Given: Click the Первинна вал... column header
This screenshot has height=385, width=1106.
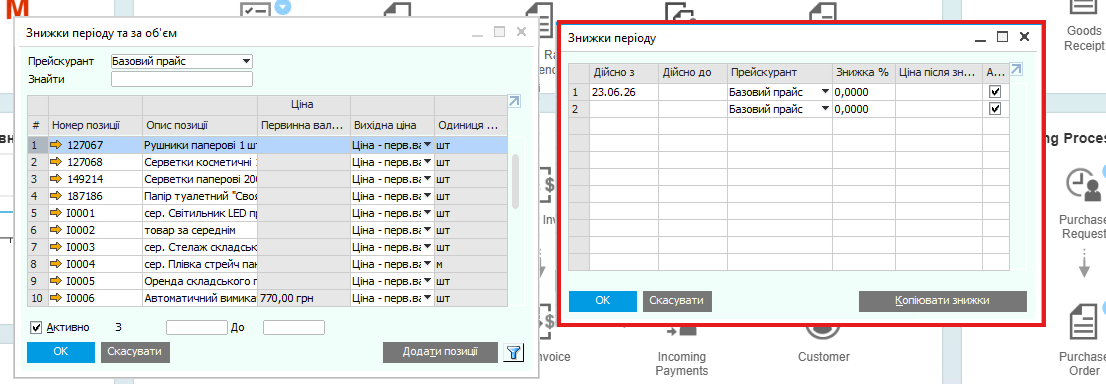Looking at the screenshot, I should [303, 125].
